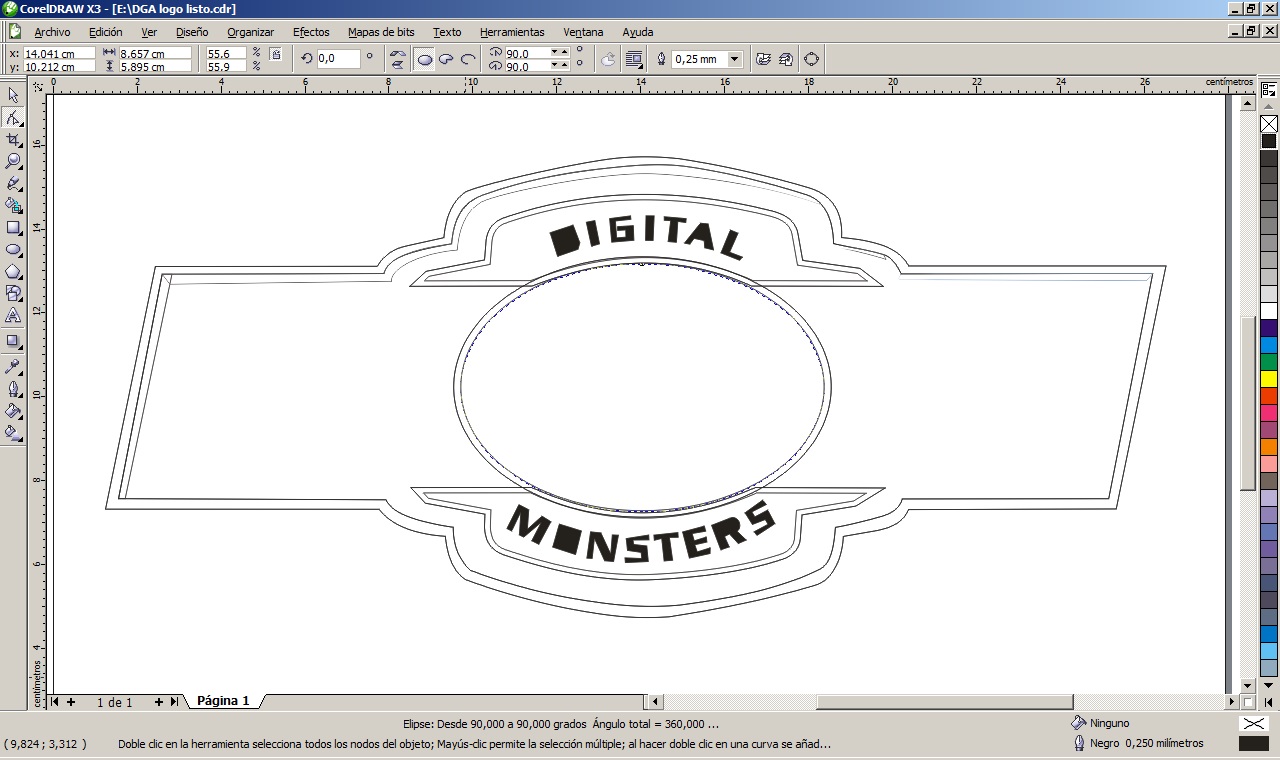The height and width of the screenshot is (760, 1280).
Task: Click the vertical scrollbar thumb
Action: point(1247,403)
